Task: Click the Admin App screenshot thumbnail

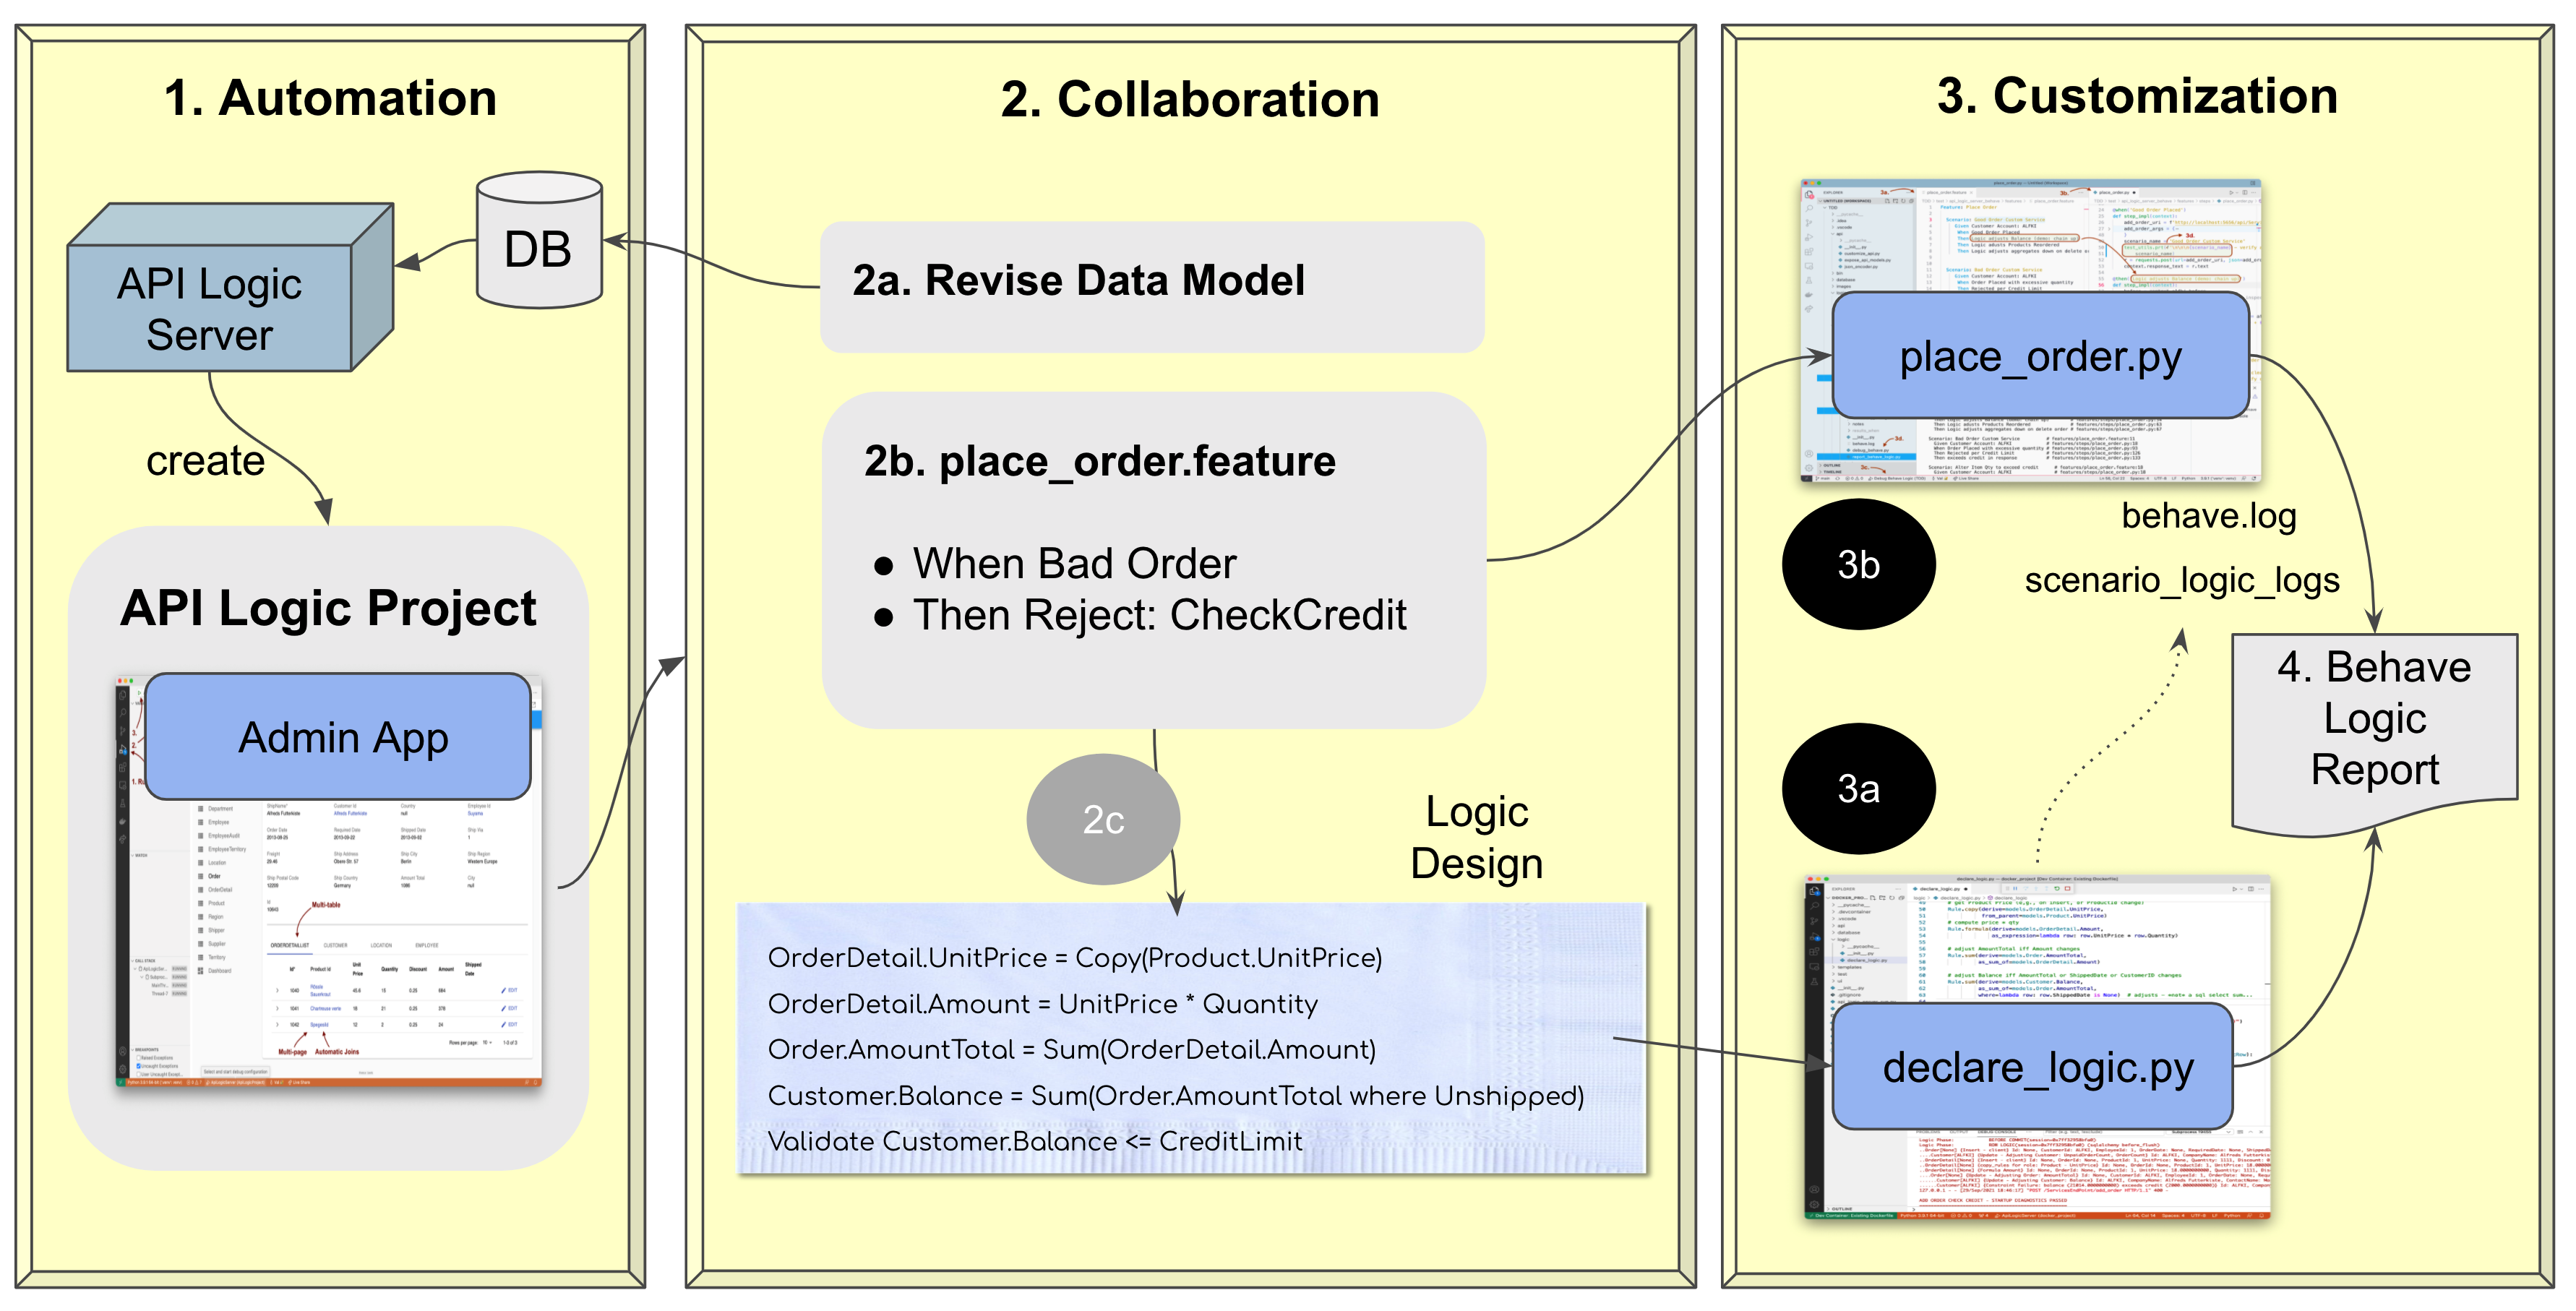Action: click(326, 937)
